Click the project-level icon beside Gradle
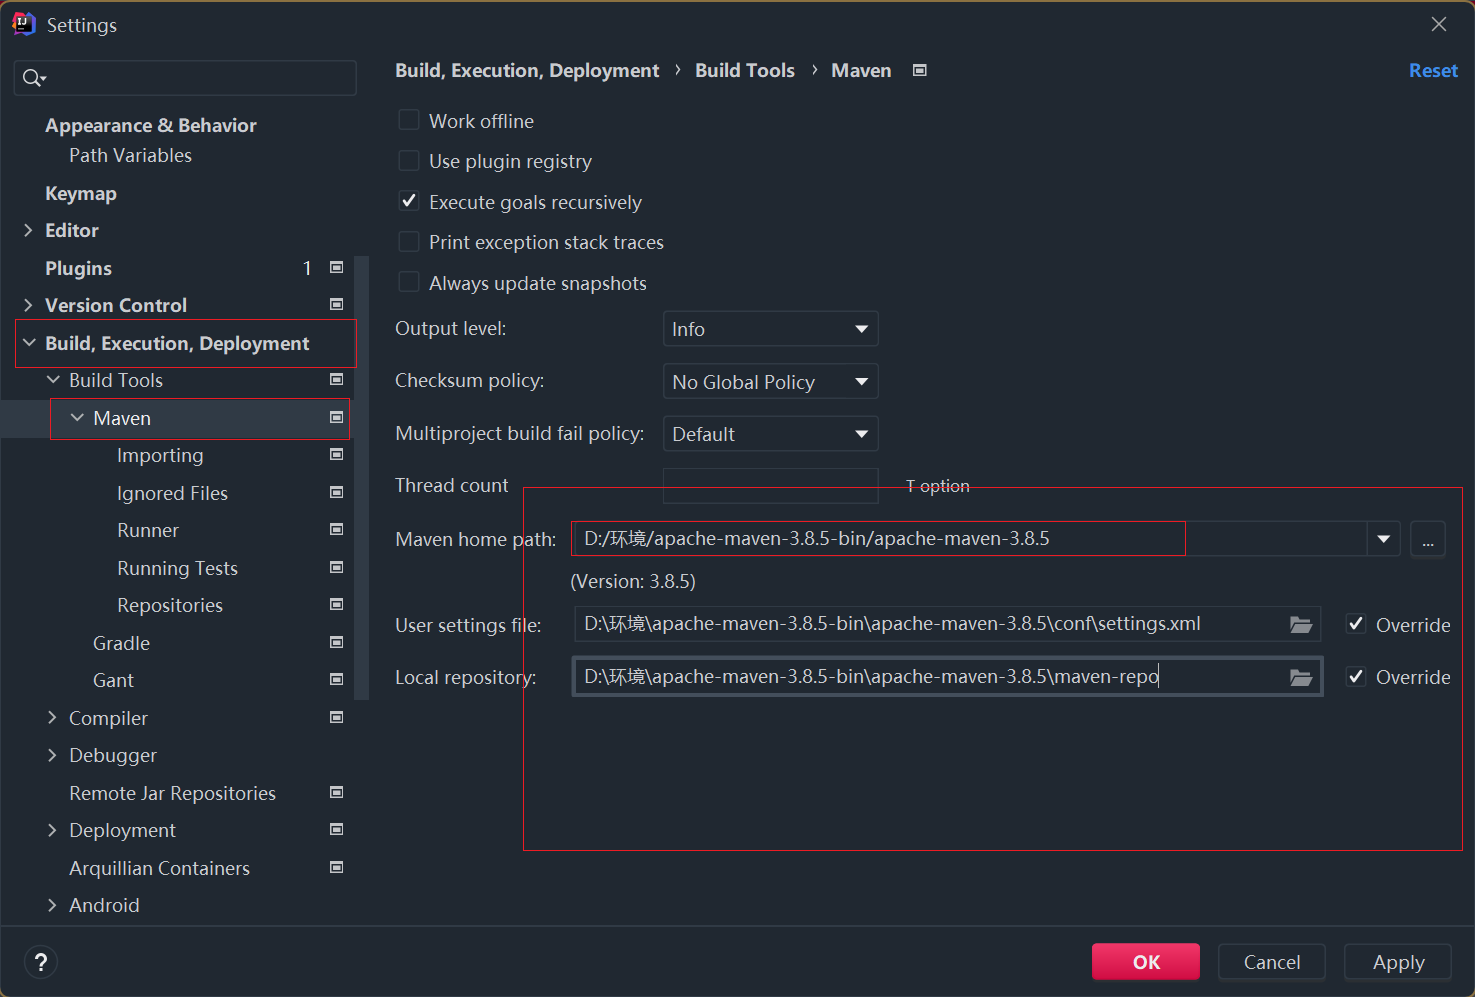This screenshot has height=997, width=1475. tap(337, 642)
